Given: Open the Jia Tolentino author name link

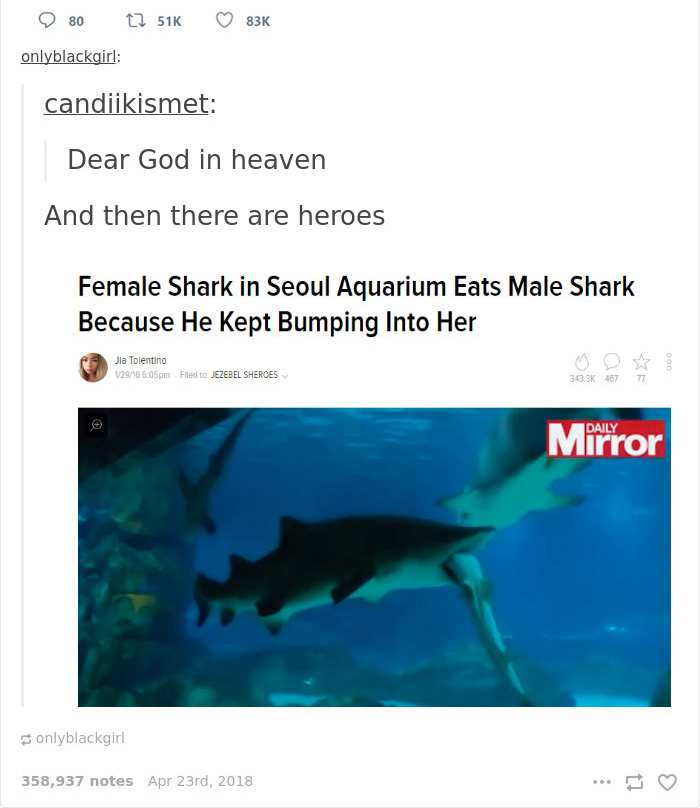Looking at the screenshot, I should 140,360.
